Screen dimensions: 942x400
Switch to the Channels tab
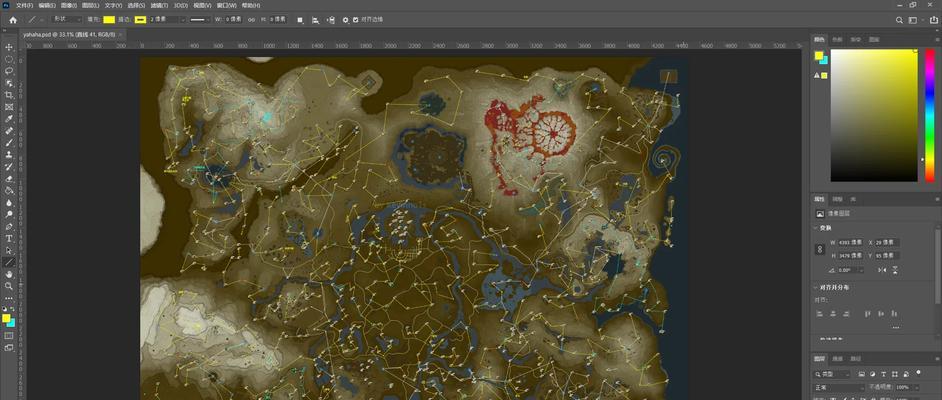click(x=838, y=359)
